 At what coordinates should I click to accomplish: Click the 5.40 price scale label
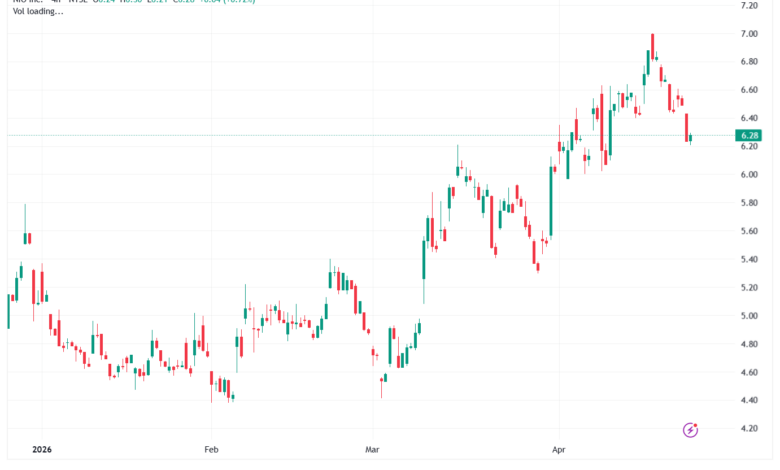pos(749,259)
